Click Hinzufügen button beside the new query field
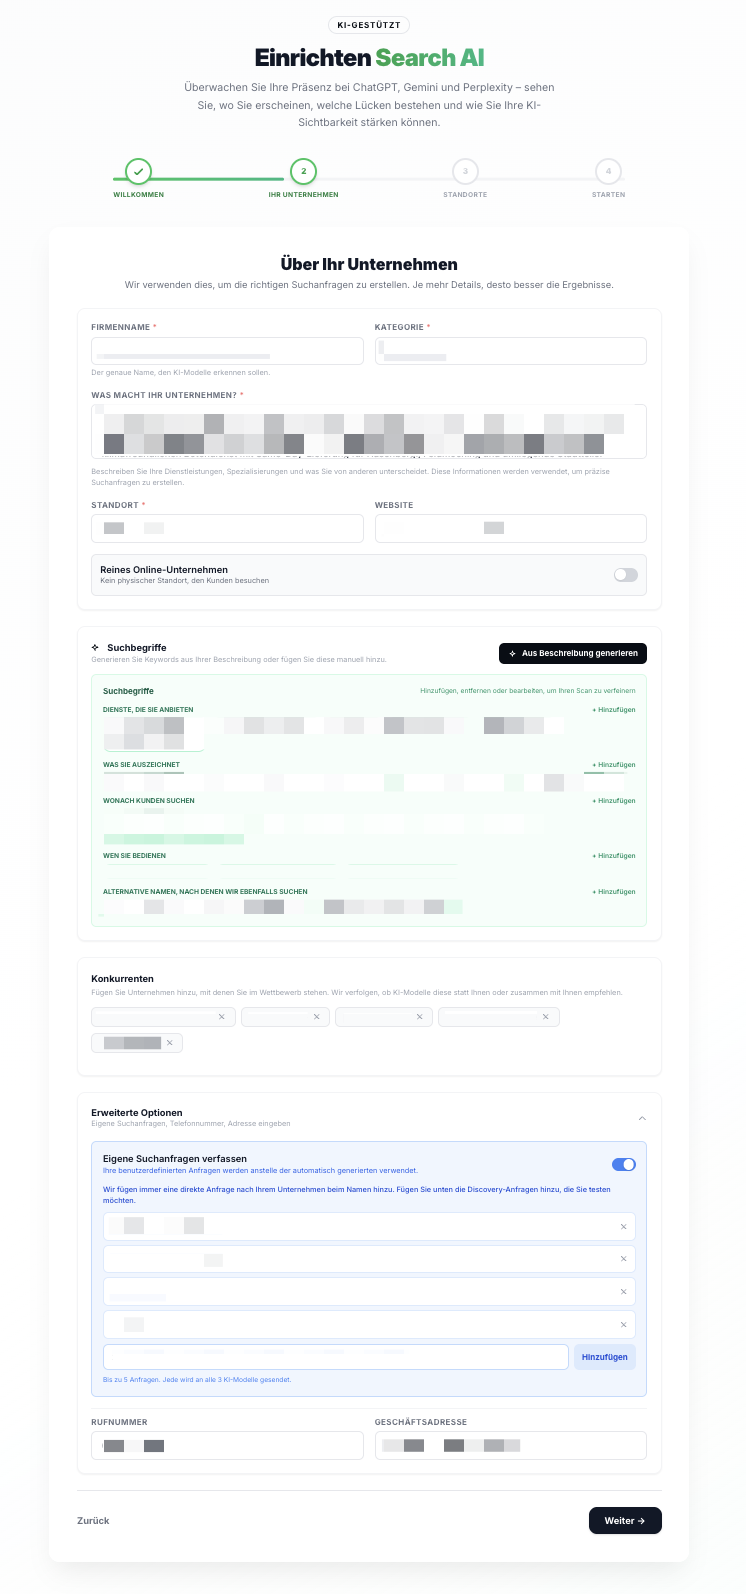This screenshot has width=746, height=1594. (604, 1357)
